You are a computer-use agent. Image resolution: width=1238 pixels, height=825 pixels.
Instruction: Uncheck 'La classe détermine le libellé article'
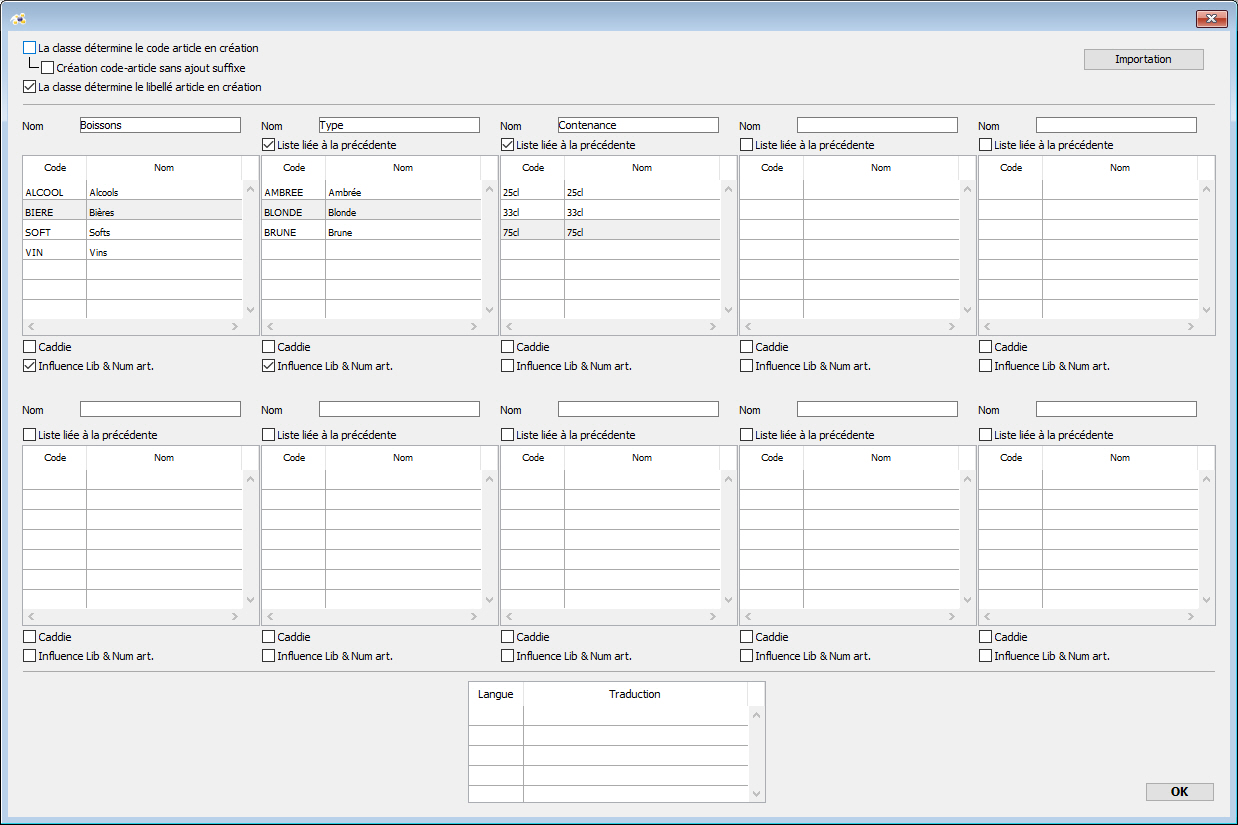[x=29, y=87]
